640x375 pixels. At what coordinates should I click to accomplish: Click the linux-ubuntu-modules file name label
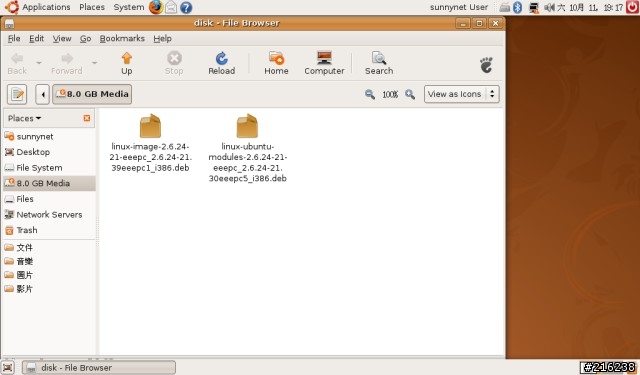247,162
